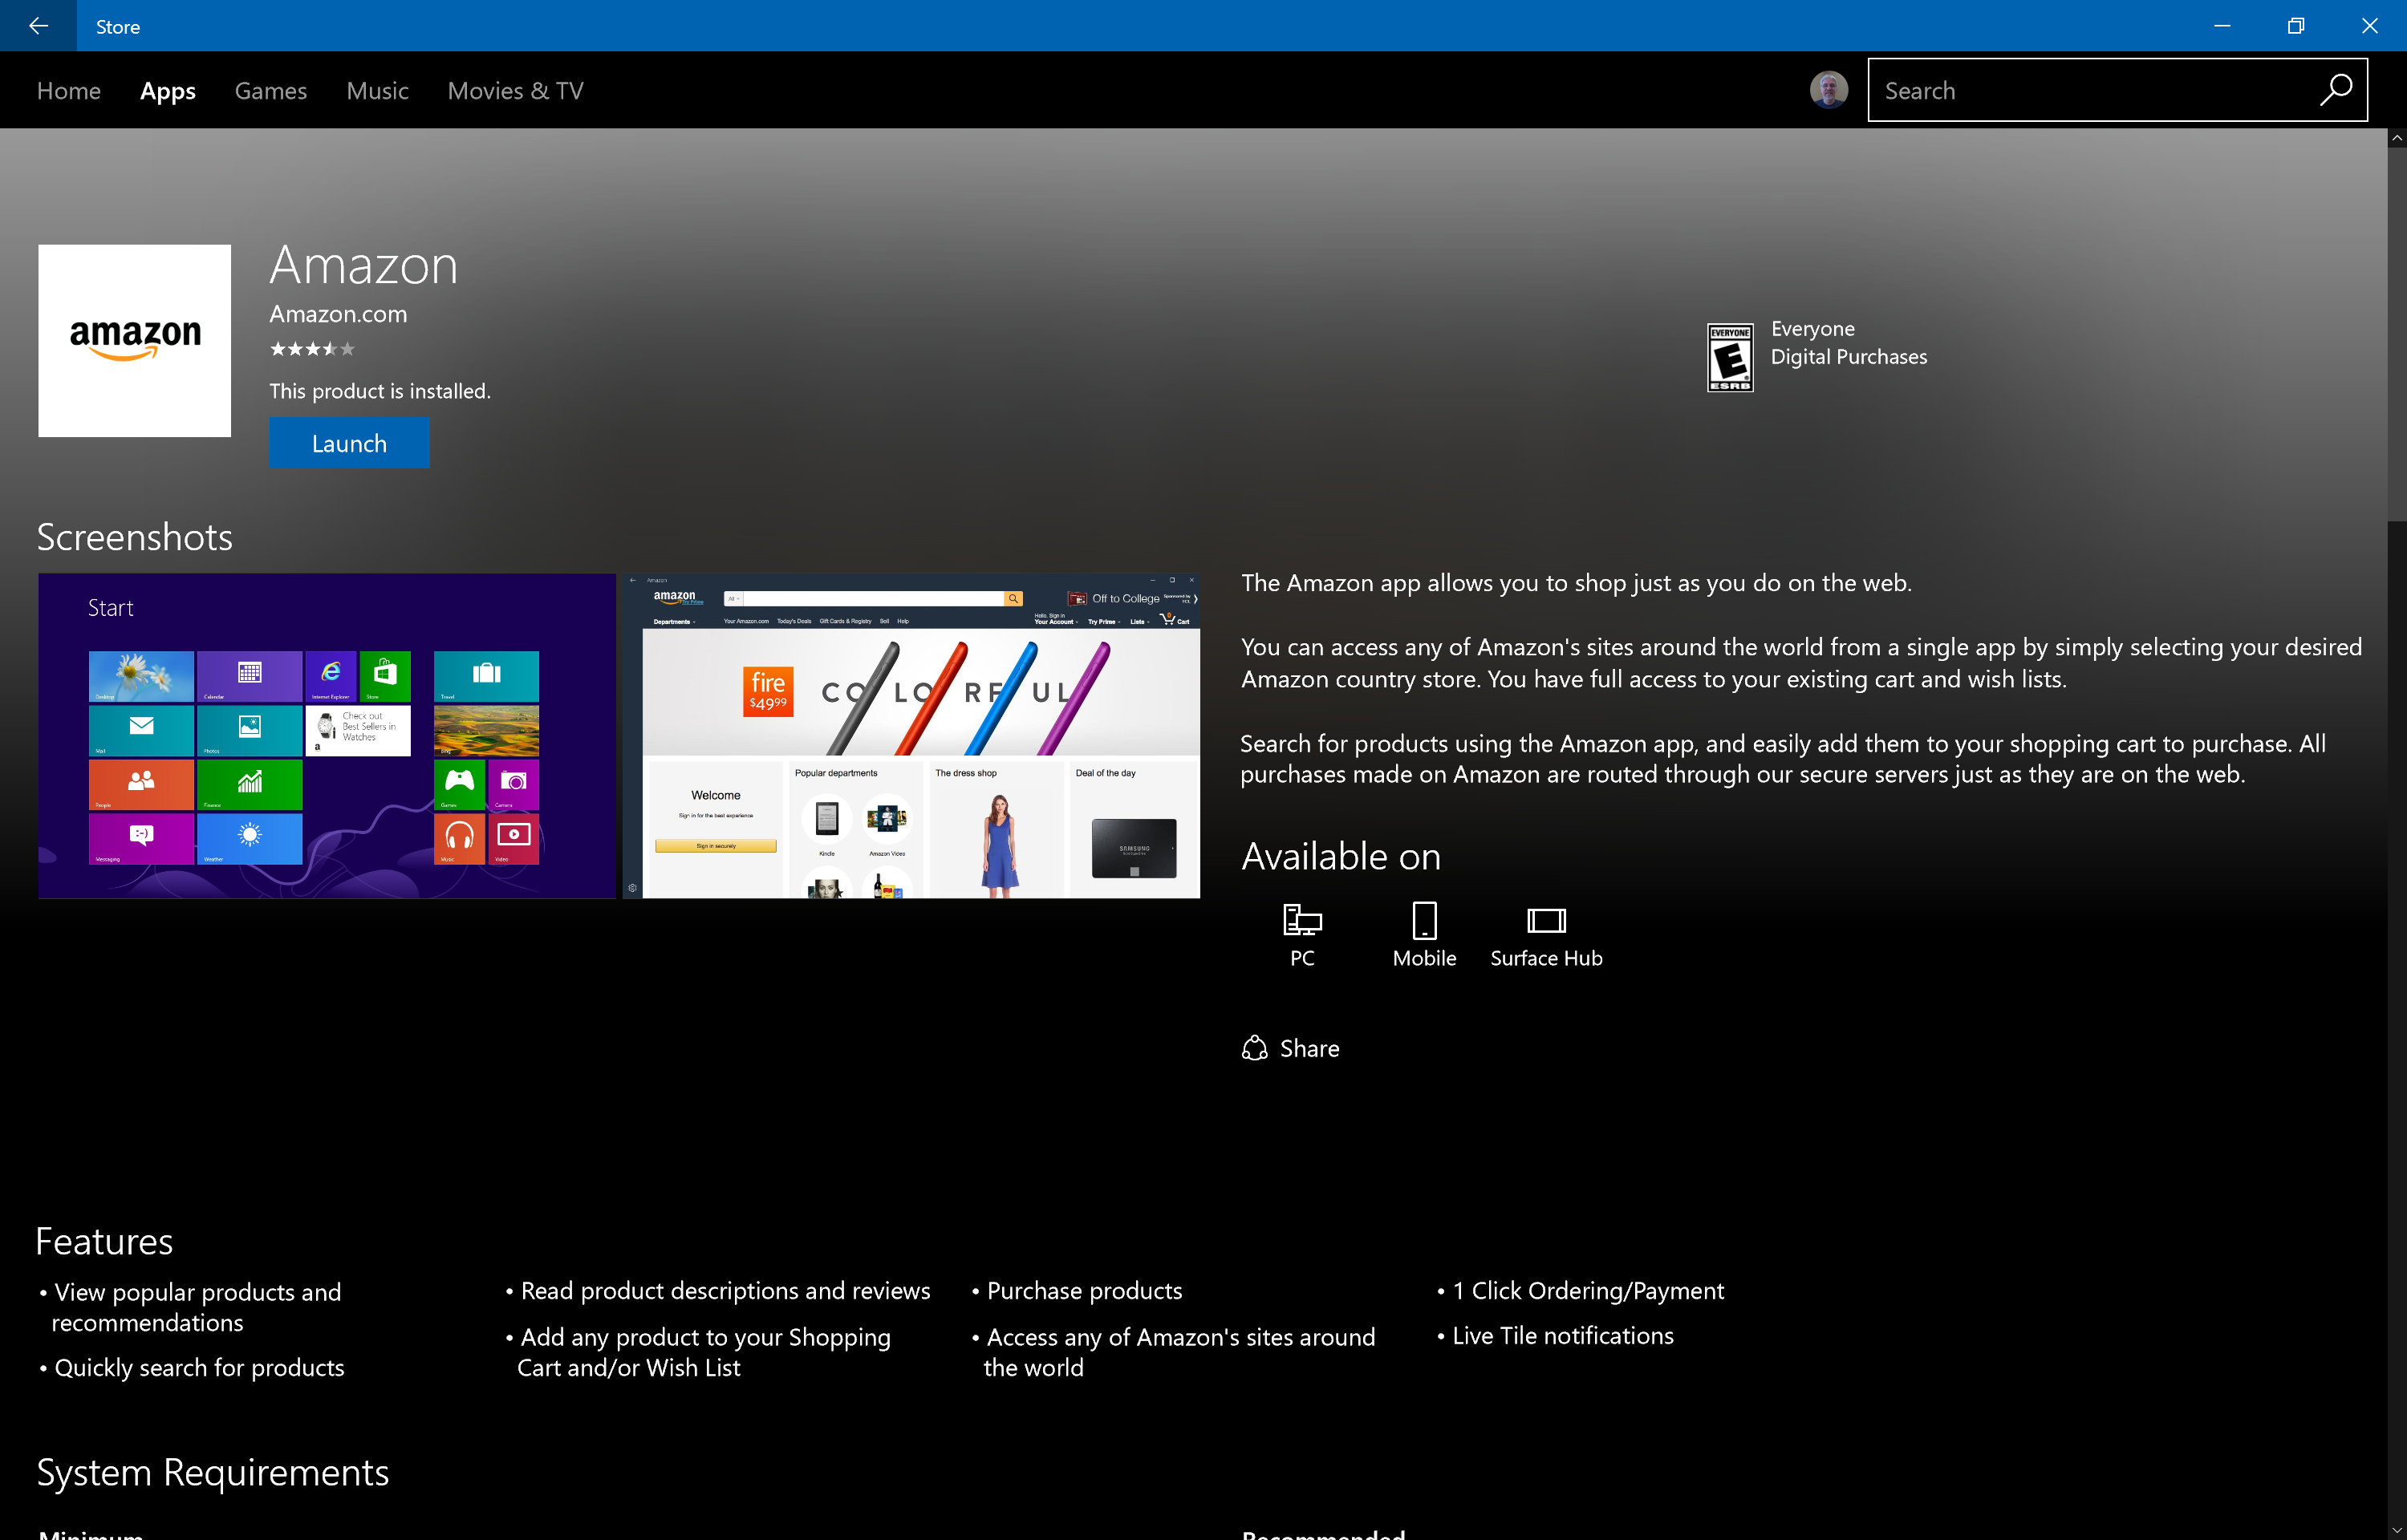Switch to the Games tab
This screenshot has width=2407, height=1540.
click(270, 91)
